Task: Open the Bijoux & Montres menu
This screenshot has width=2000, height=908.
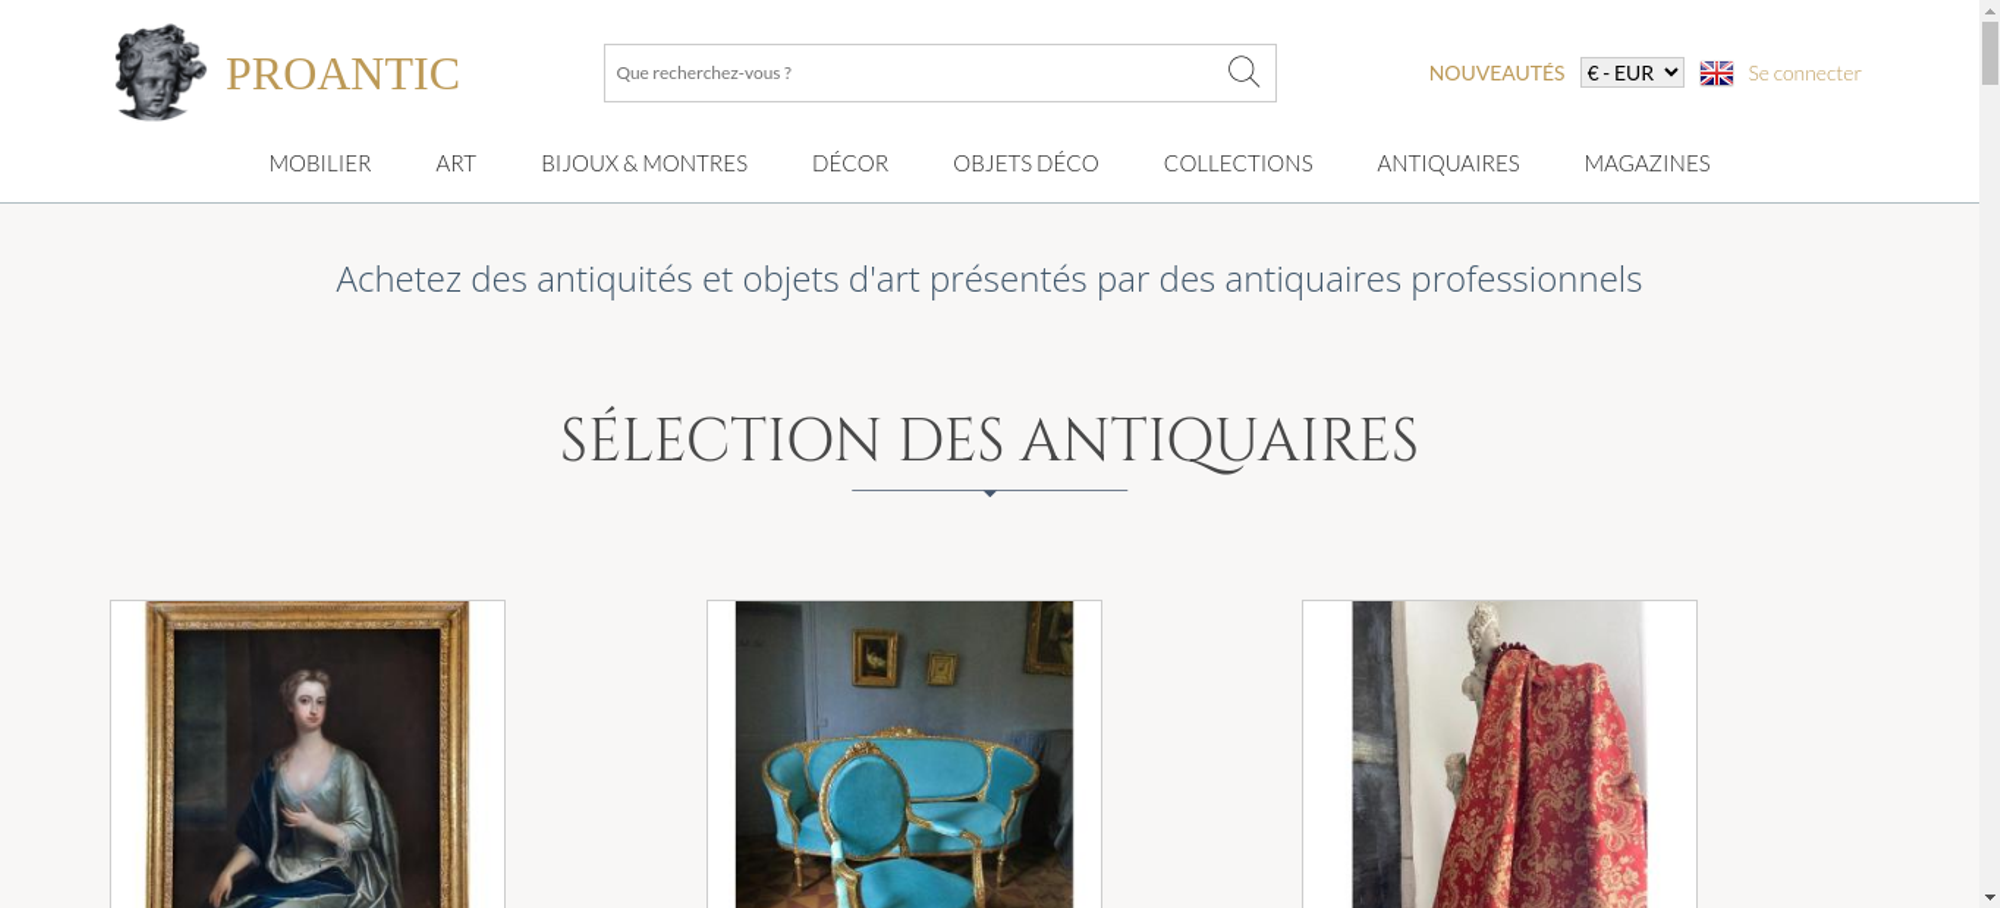Action: (x=644, y=163)
